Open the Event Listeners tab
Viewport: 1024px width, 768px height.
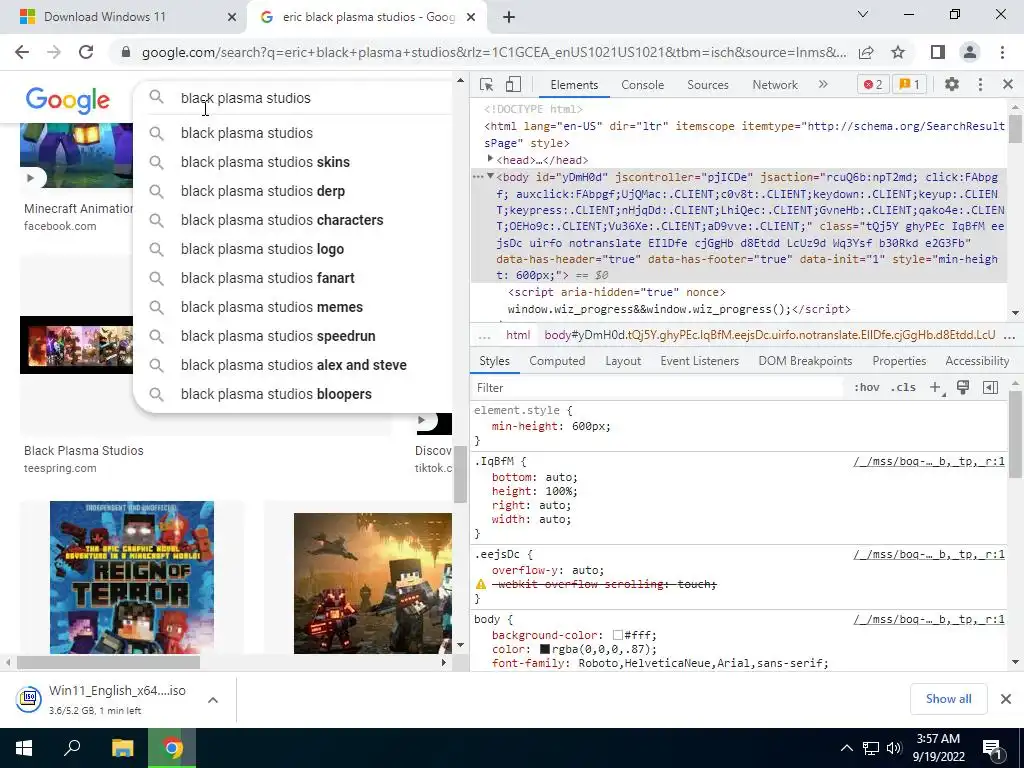tap(699, 361)
